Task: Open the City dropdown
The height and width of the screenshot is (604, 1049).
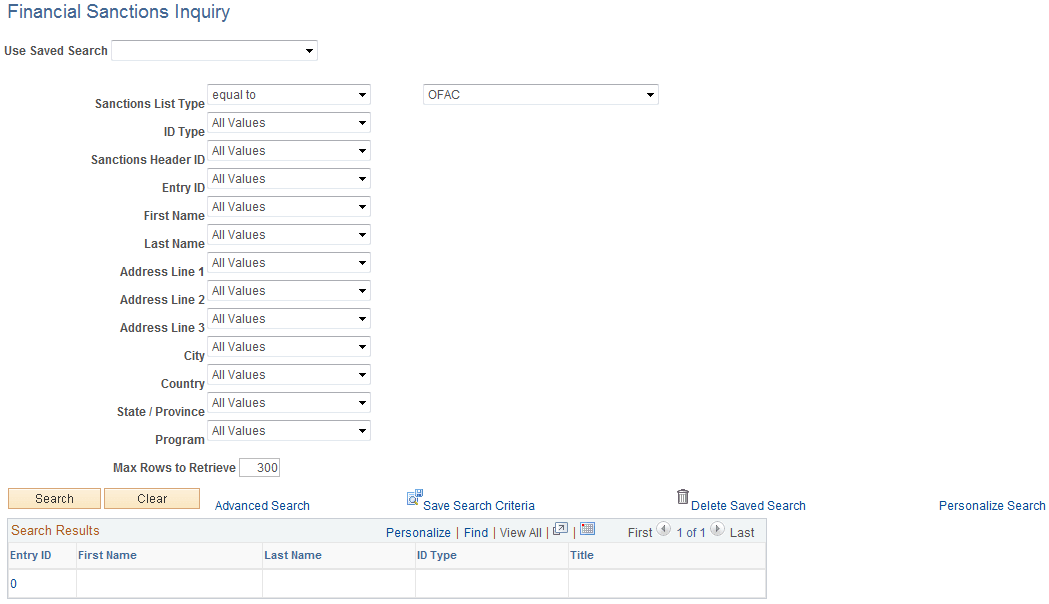Action: tap(289, 348)
